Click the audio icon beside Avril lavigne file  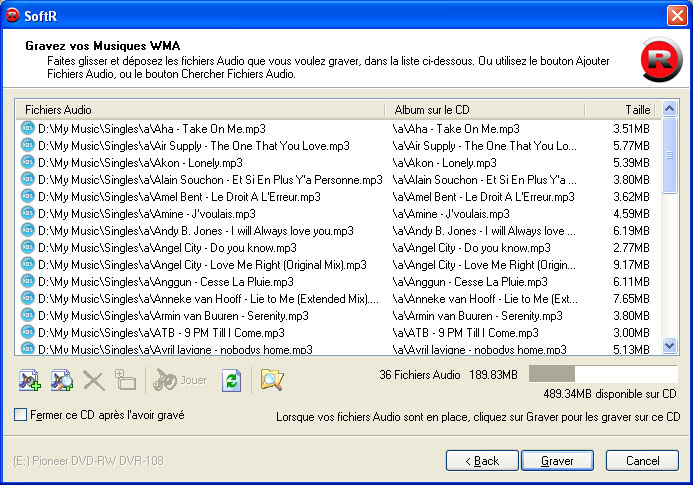point(27,348)
